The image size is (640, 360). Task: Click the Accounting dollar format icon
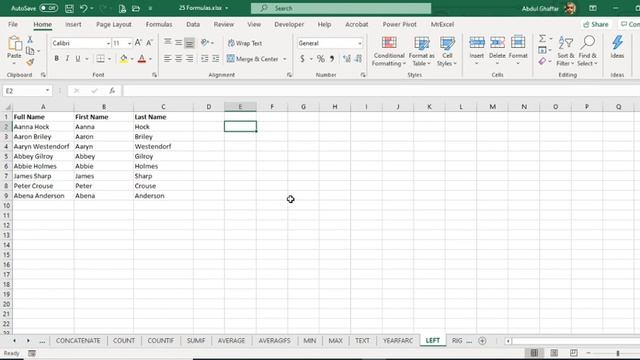point(302,59)
